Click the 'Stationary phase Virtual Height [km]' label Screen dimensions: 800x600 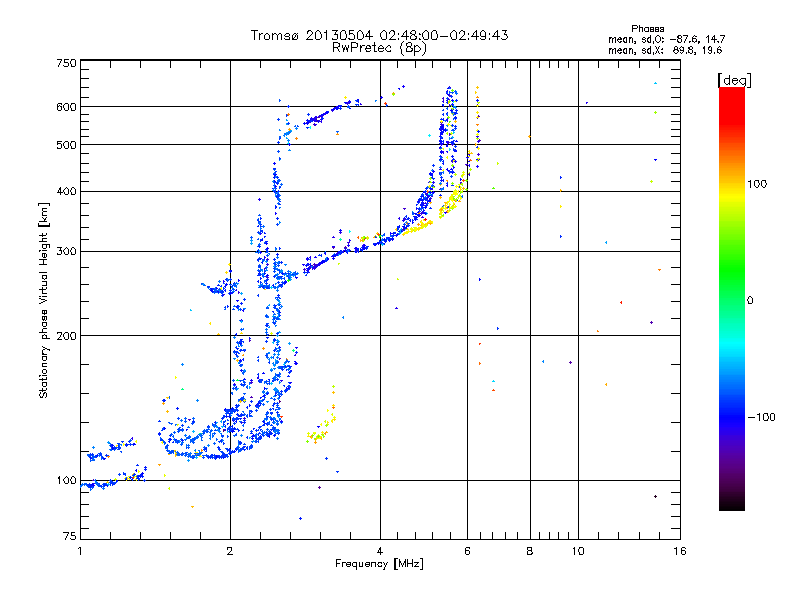tap(44, 300)
